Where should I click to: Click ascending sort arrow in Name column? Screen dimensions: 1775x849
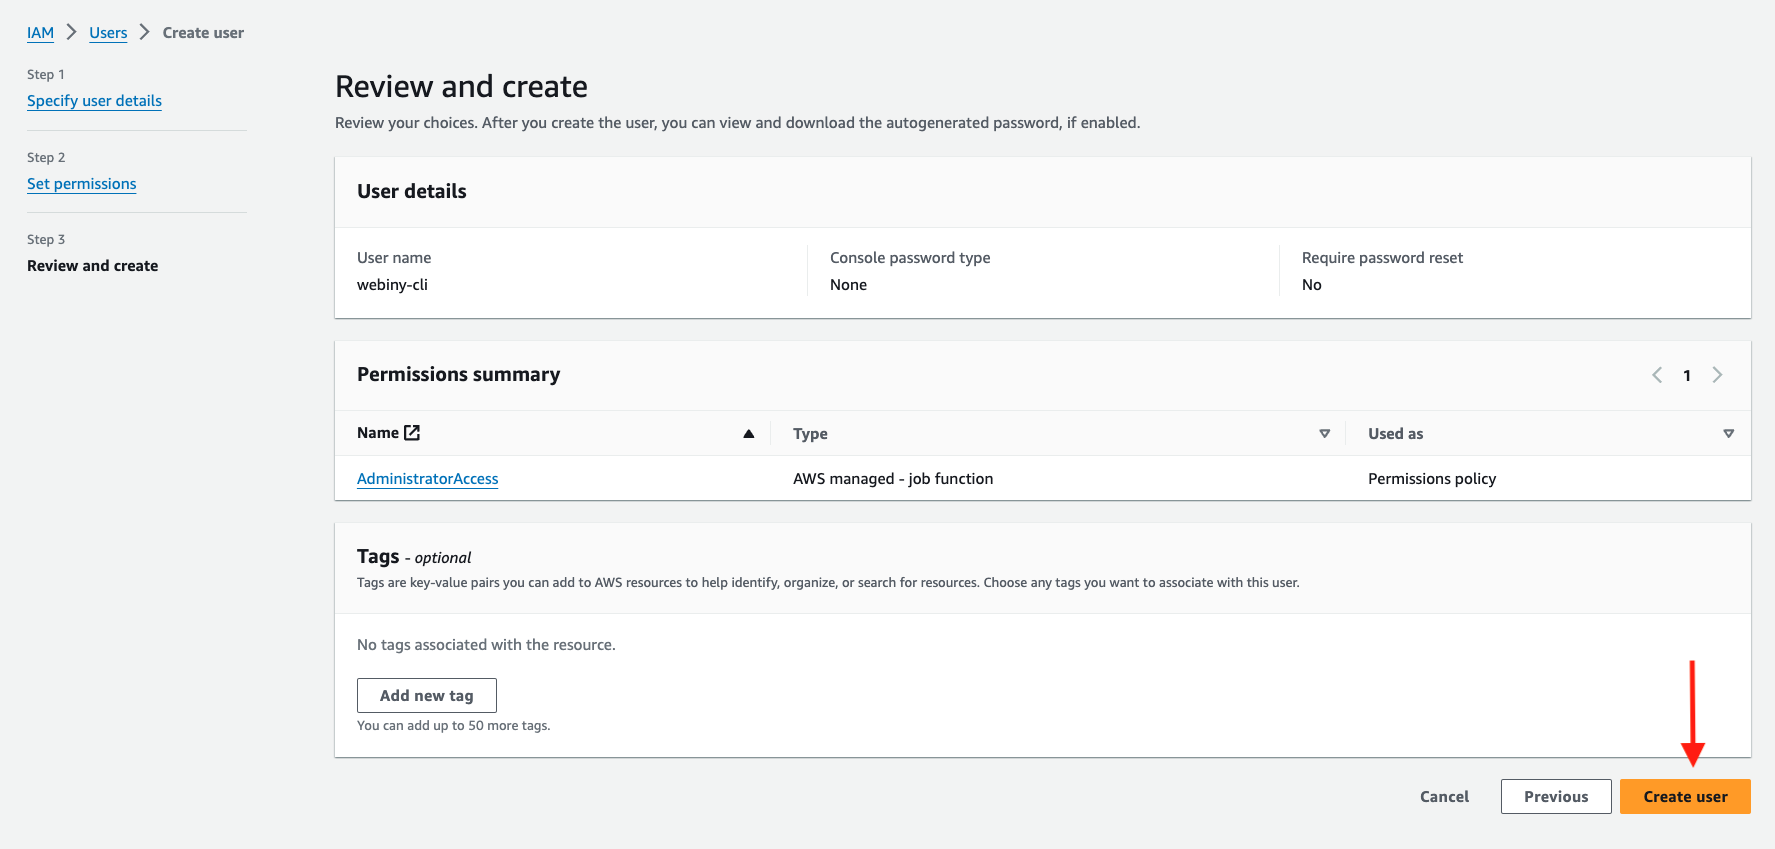[748, 434]
